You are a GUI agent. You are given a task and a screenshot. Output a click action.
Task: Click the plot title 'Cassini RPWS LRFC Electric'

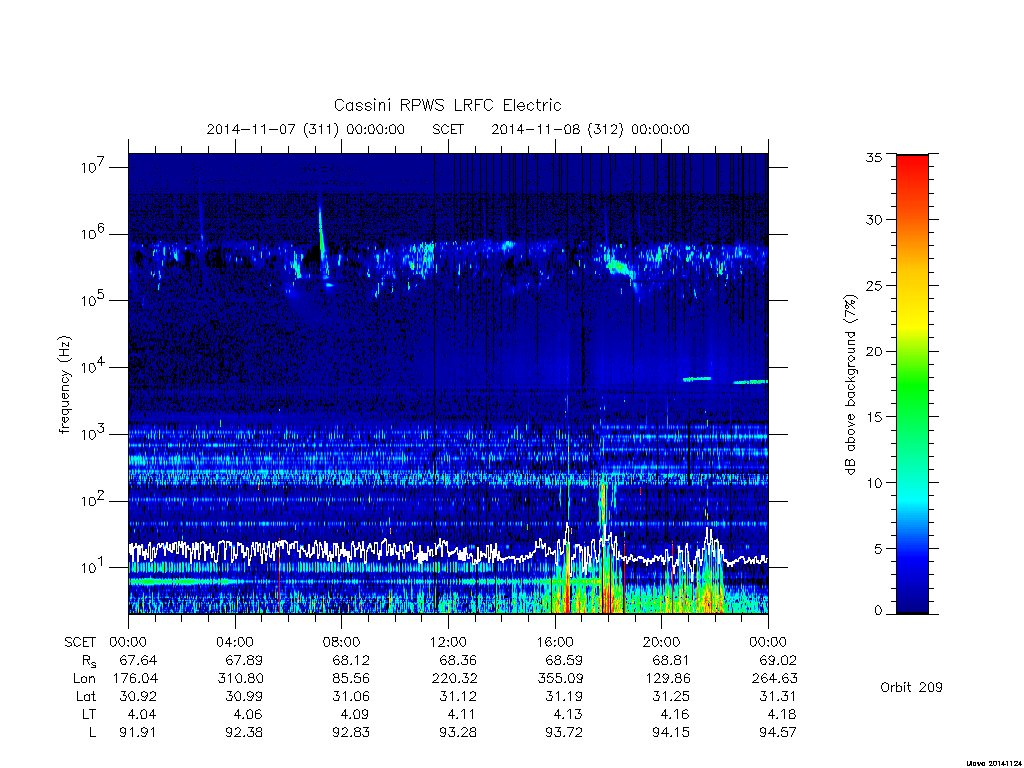coord(447,105)
